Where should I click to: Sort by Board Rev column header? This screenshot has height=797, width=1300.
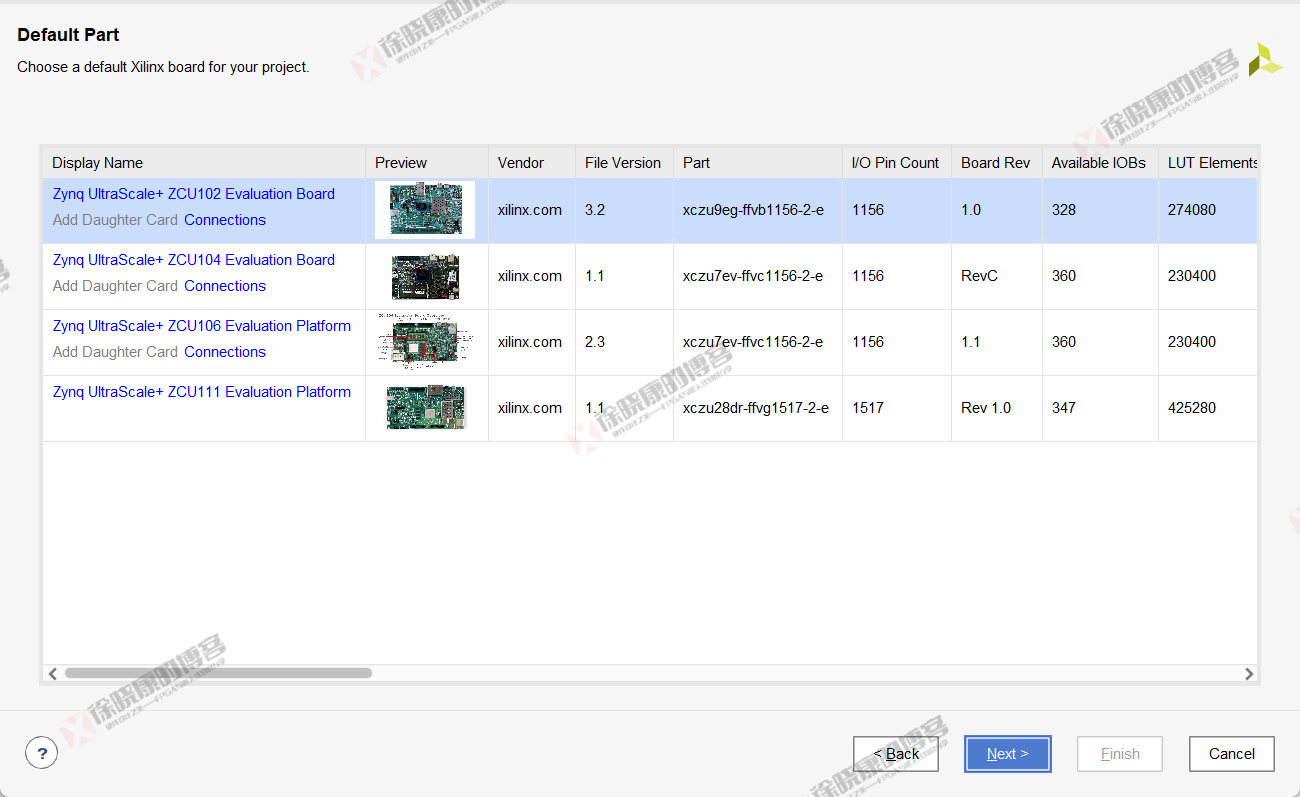pyautogui.click(x=997, y=163)
